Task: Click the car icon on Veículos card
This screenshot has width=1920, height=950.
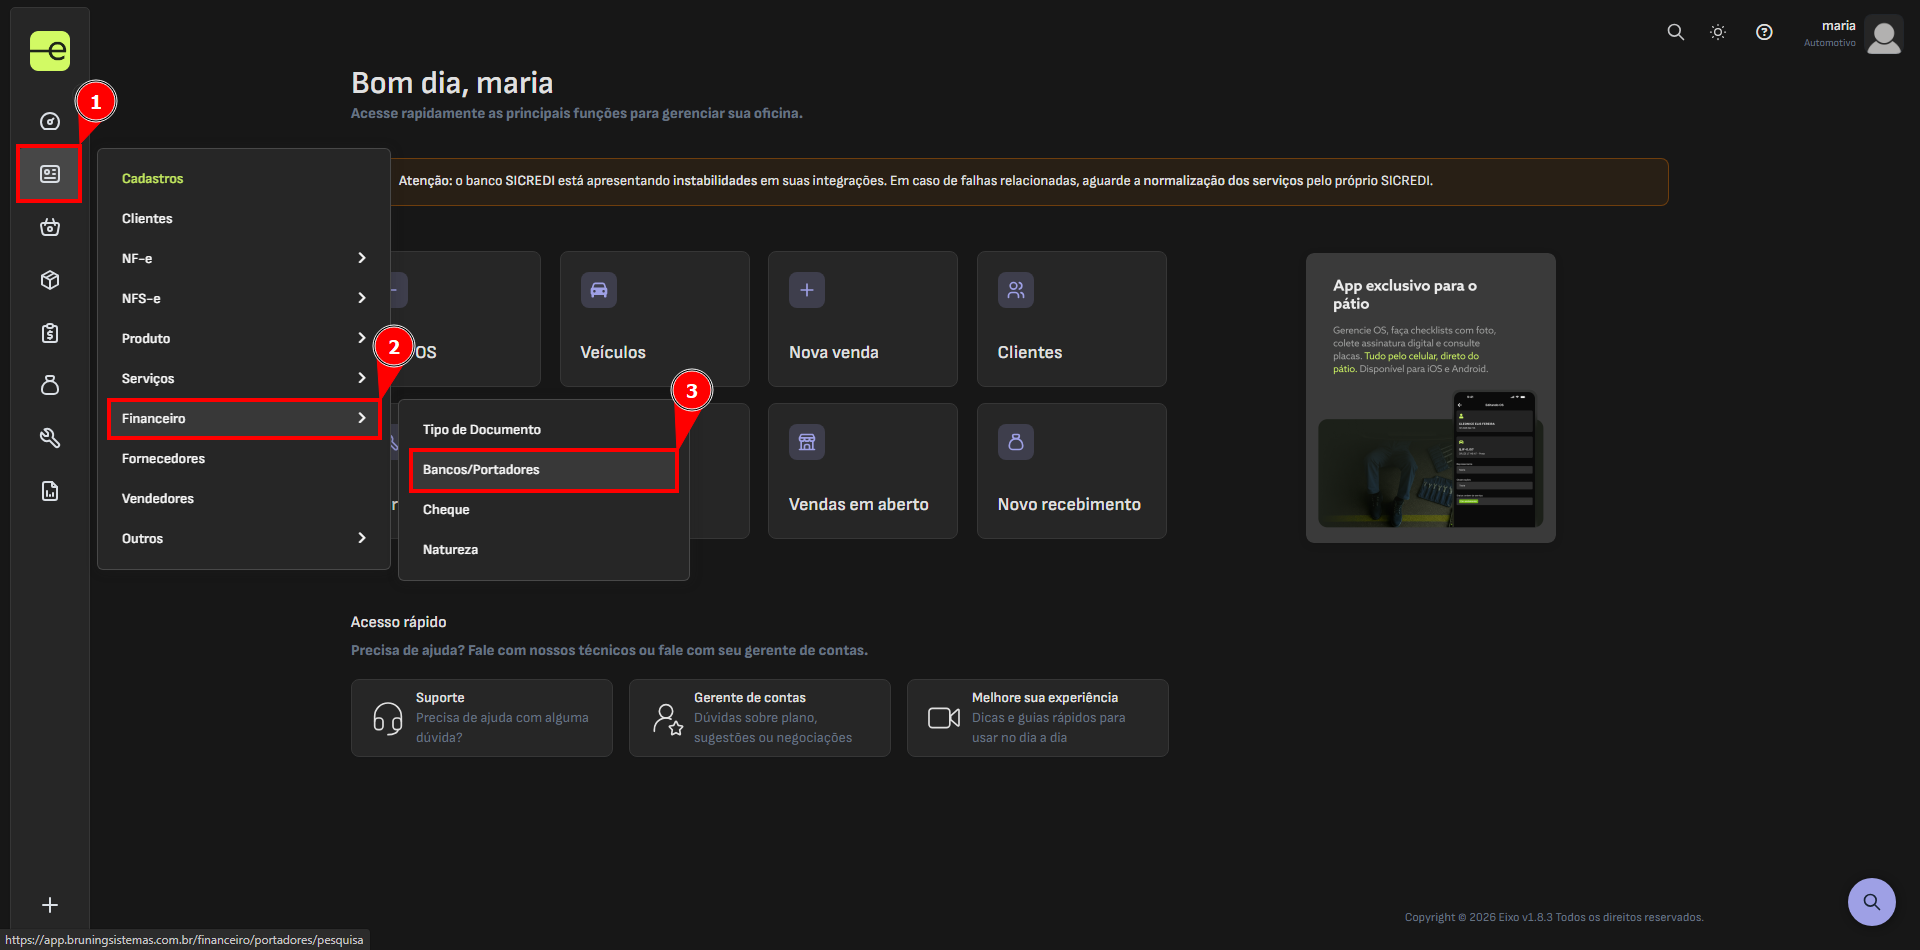Action: [x=599, y=290]
